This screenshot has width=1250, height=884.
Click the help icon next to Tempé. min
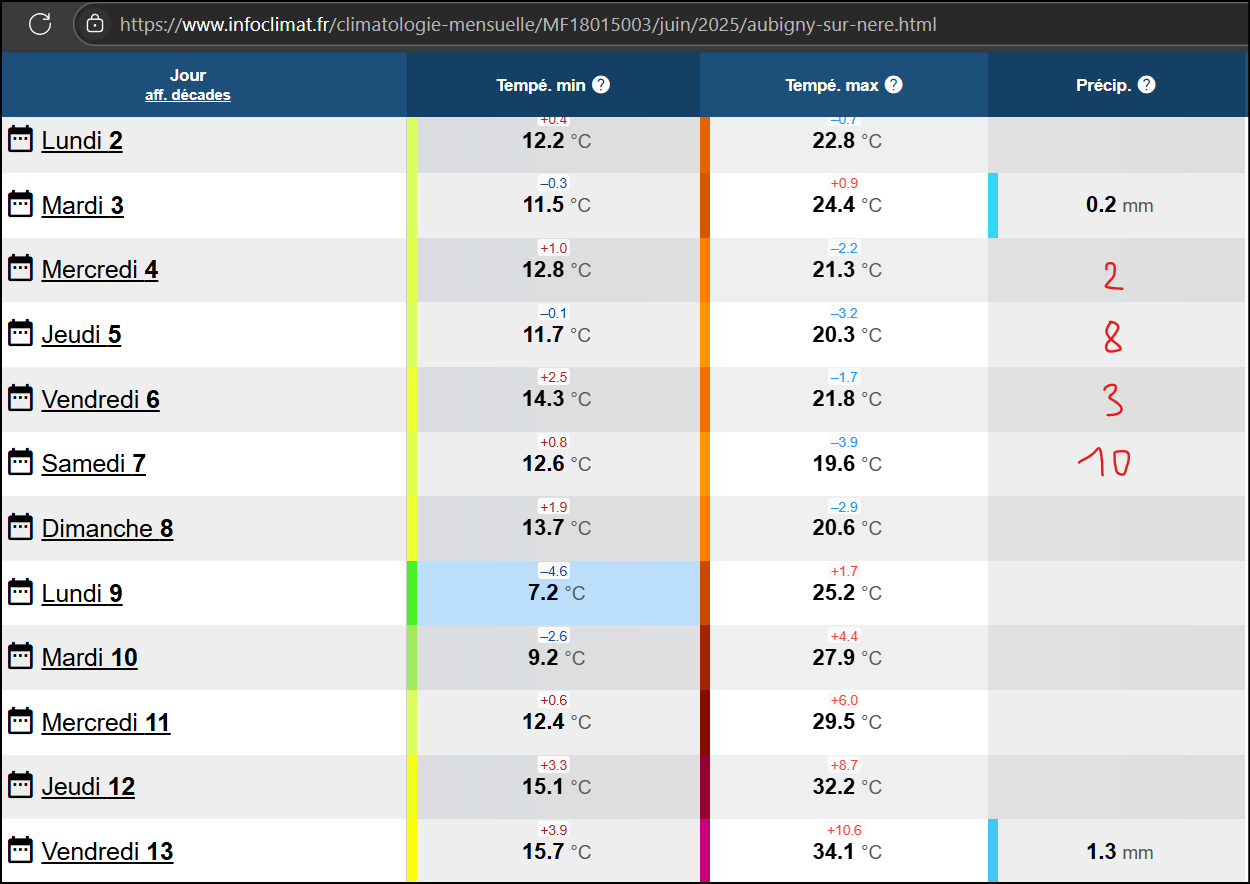pos(601,85)
